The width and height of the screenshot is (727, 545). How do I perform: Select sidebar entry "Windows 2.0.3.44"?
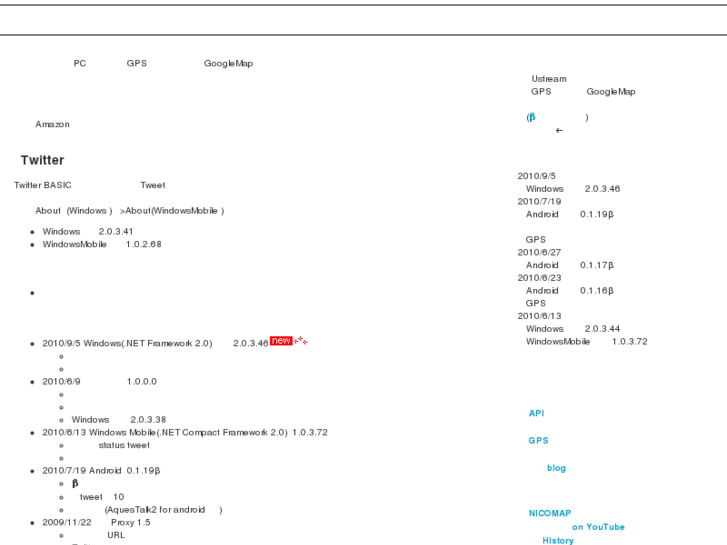[573, 329]
